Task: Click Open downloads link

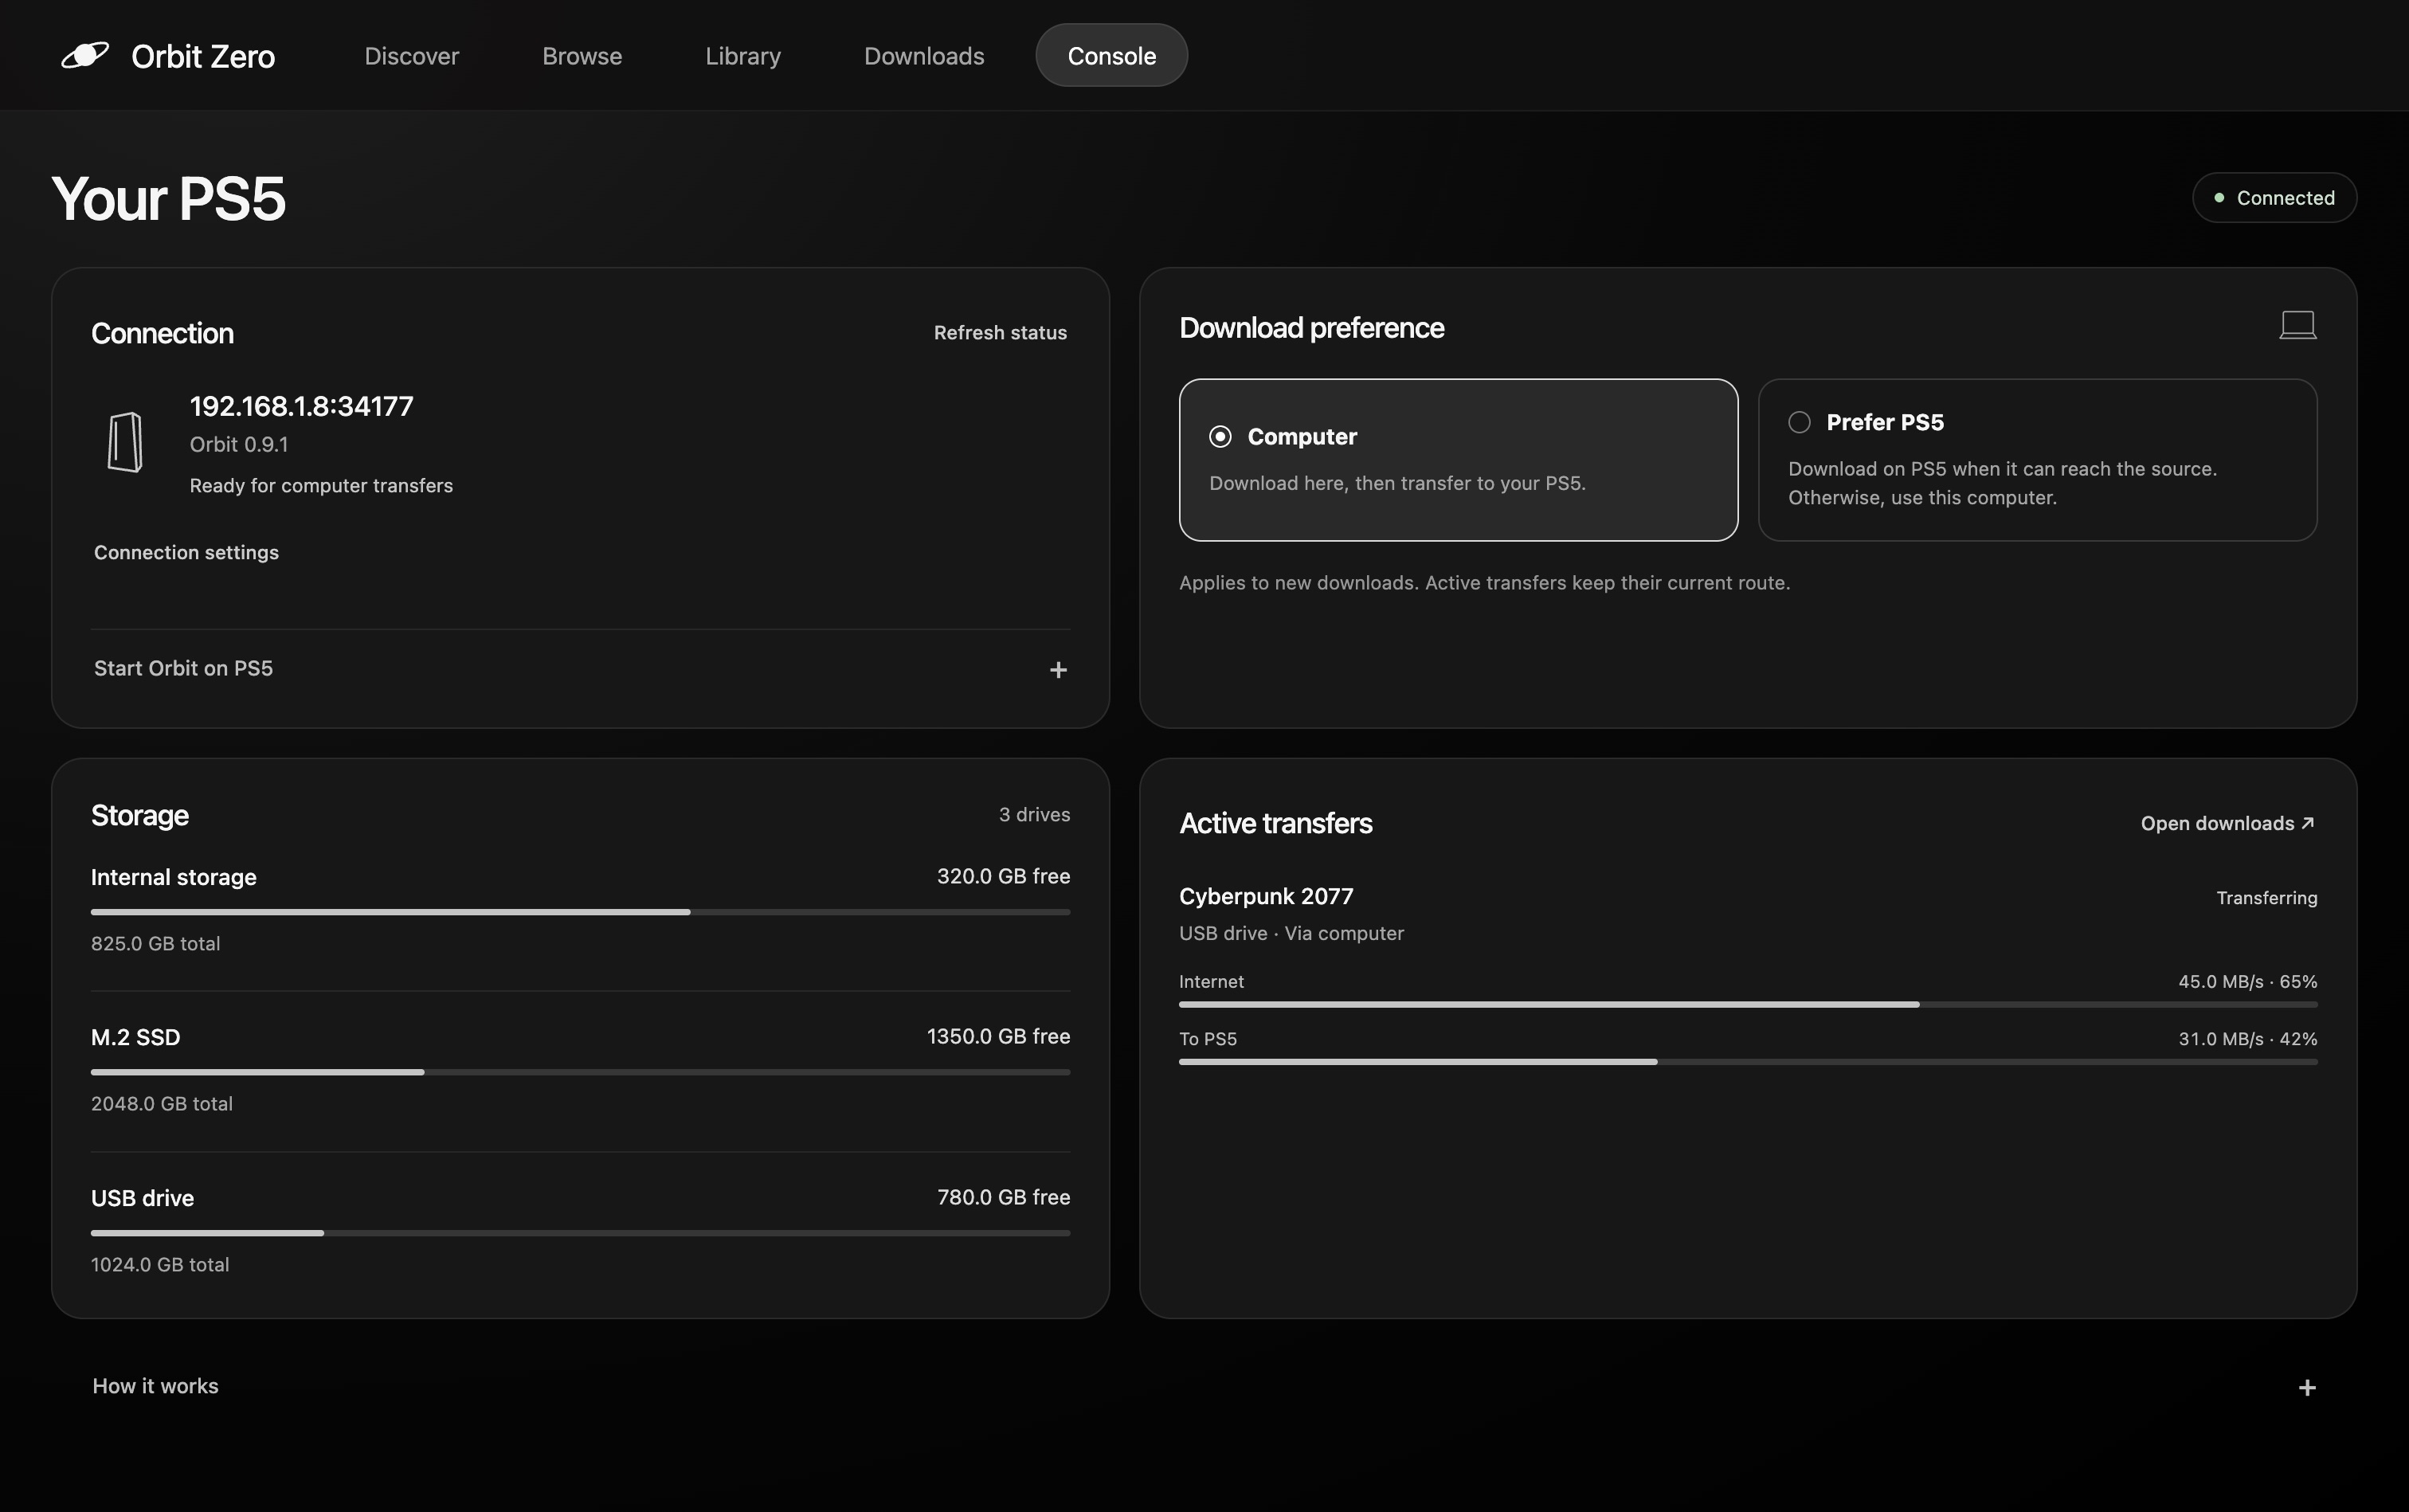Action: 2227,824
